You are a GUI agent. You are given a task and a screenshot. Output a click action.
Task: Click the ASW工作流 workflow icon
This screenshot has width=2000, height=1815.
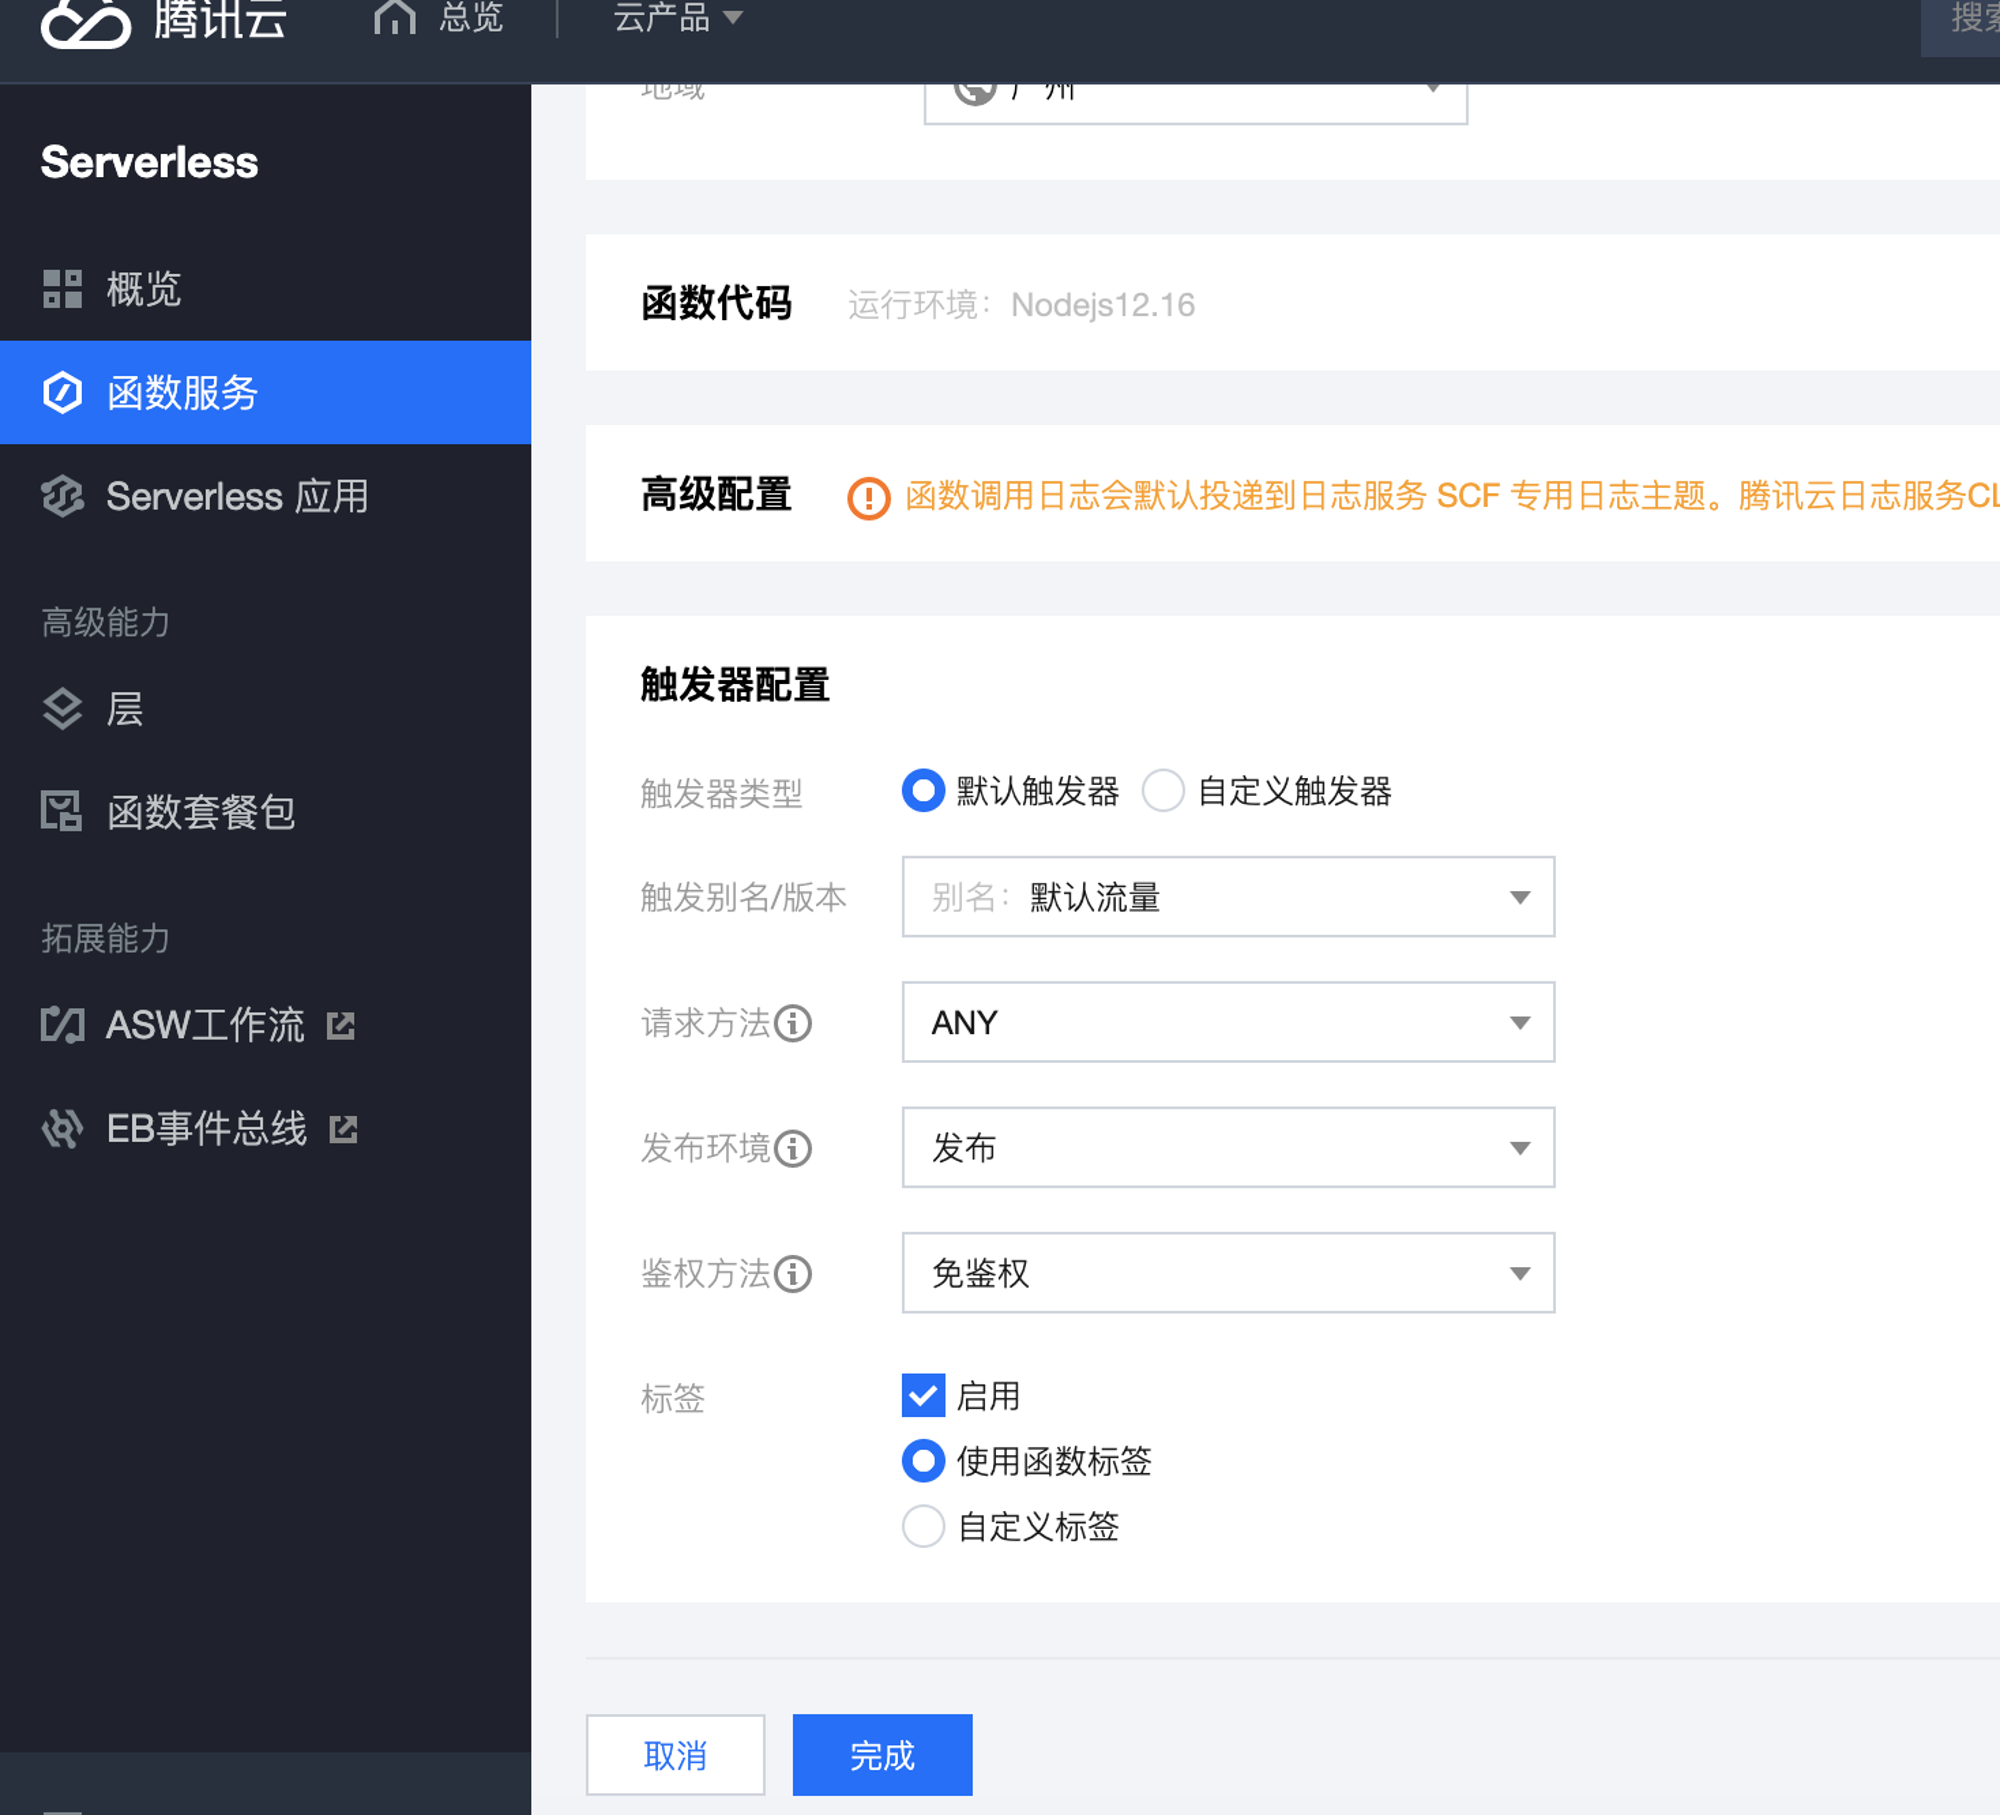click(62, 1025)
